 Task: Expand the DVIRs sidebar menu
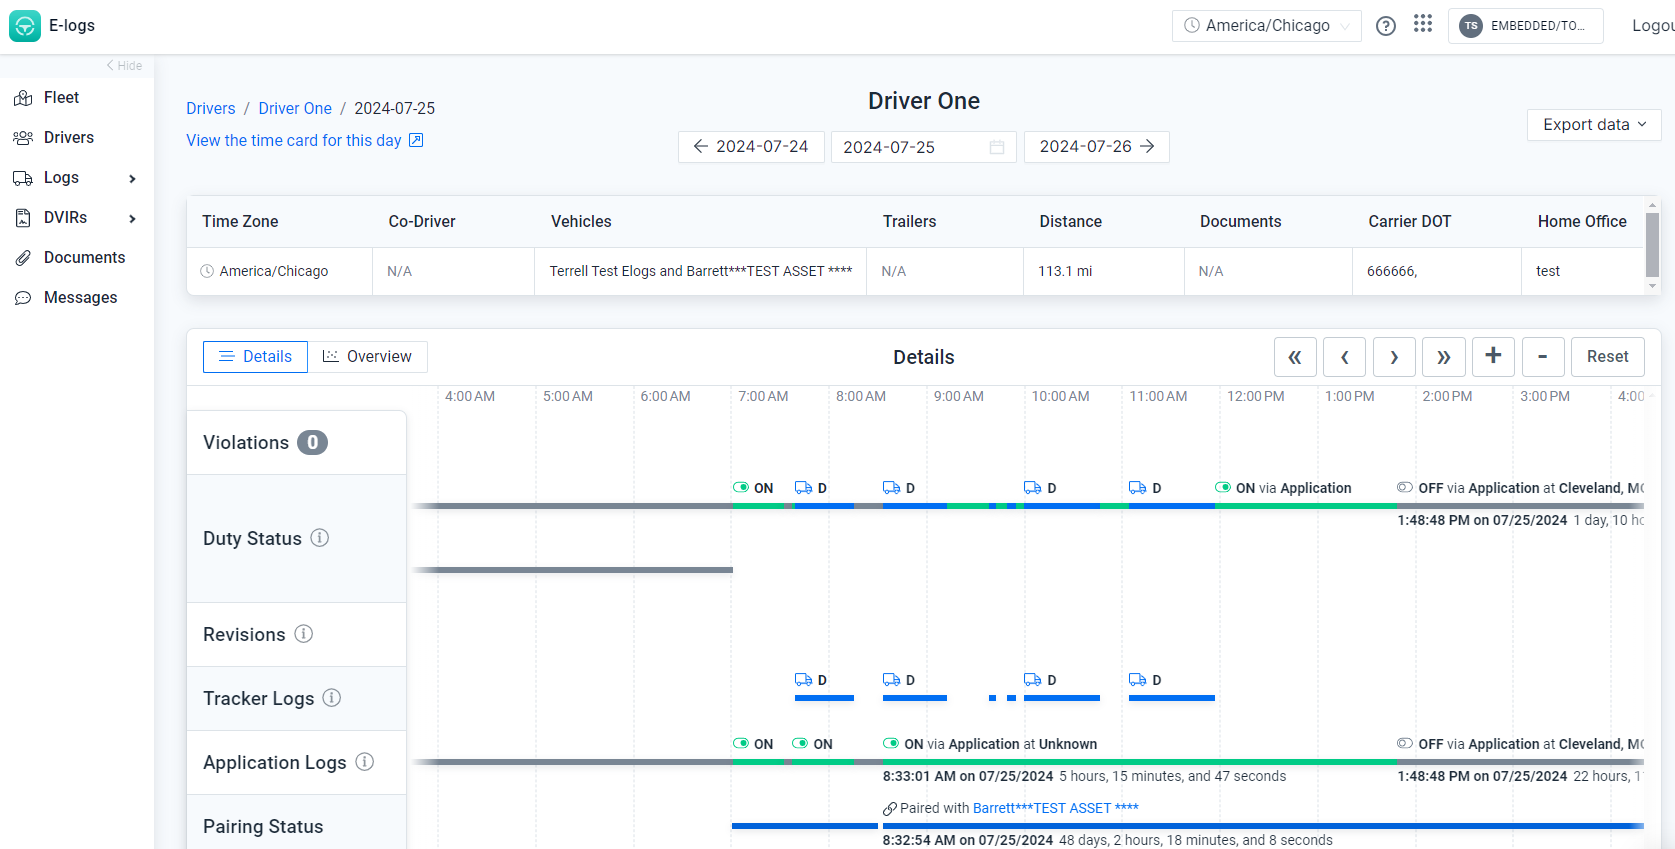[x=76, y=218]
